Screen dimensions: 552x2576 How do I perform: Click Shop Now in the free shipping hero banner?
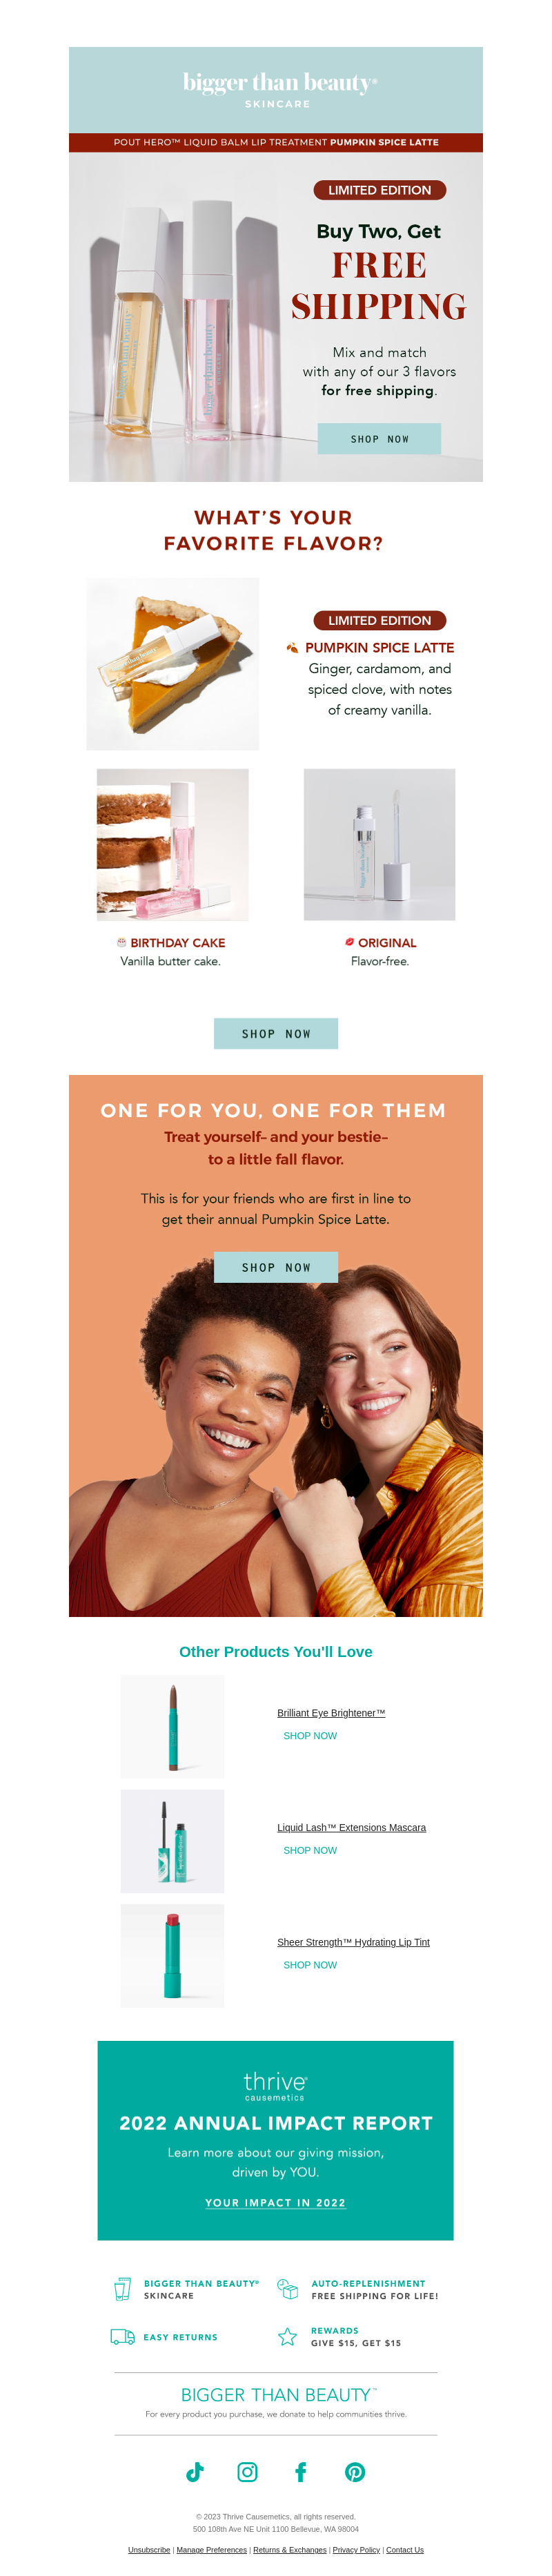tap(379, 438)
